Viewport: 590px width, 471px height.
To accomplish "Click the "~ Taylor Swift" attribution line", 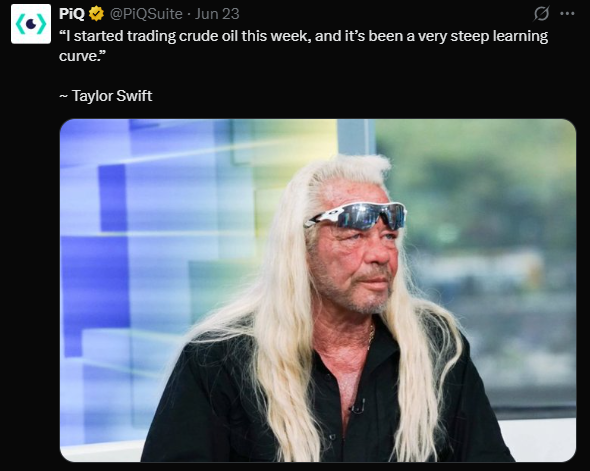I will coord(106,96).
